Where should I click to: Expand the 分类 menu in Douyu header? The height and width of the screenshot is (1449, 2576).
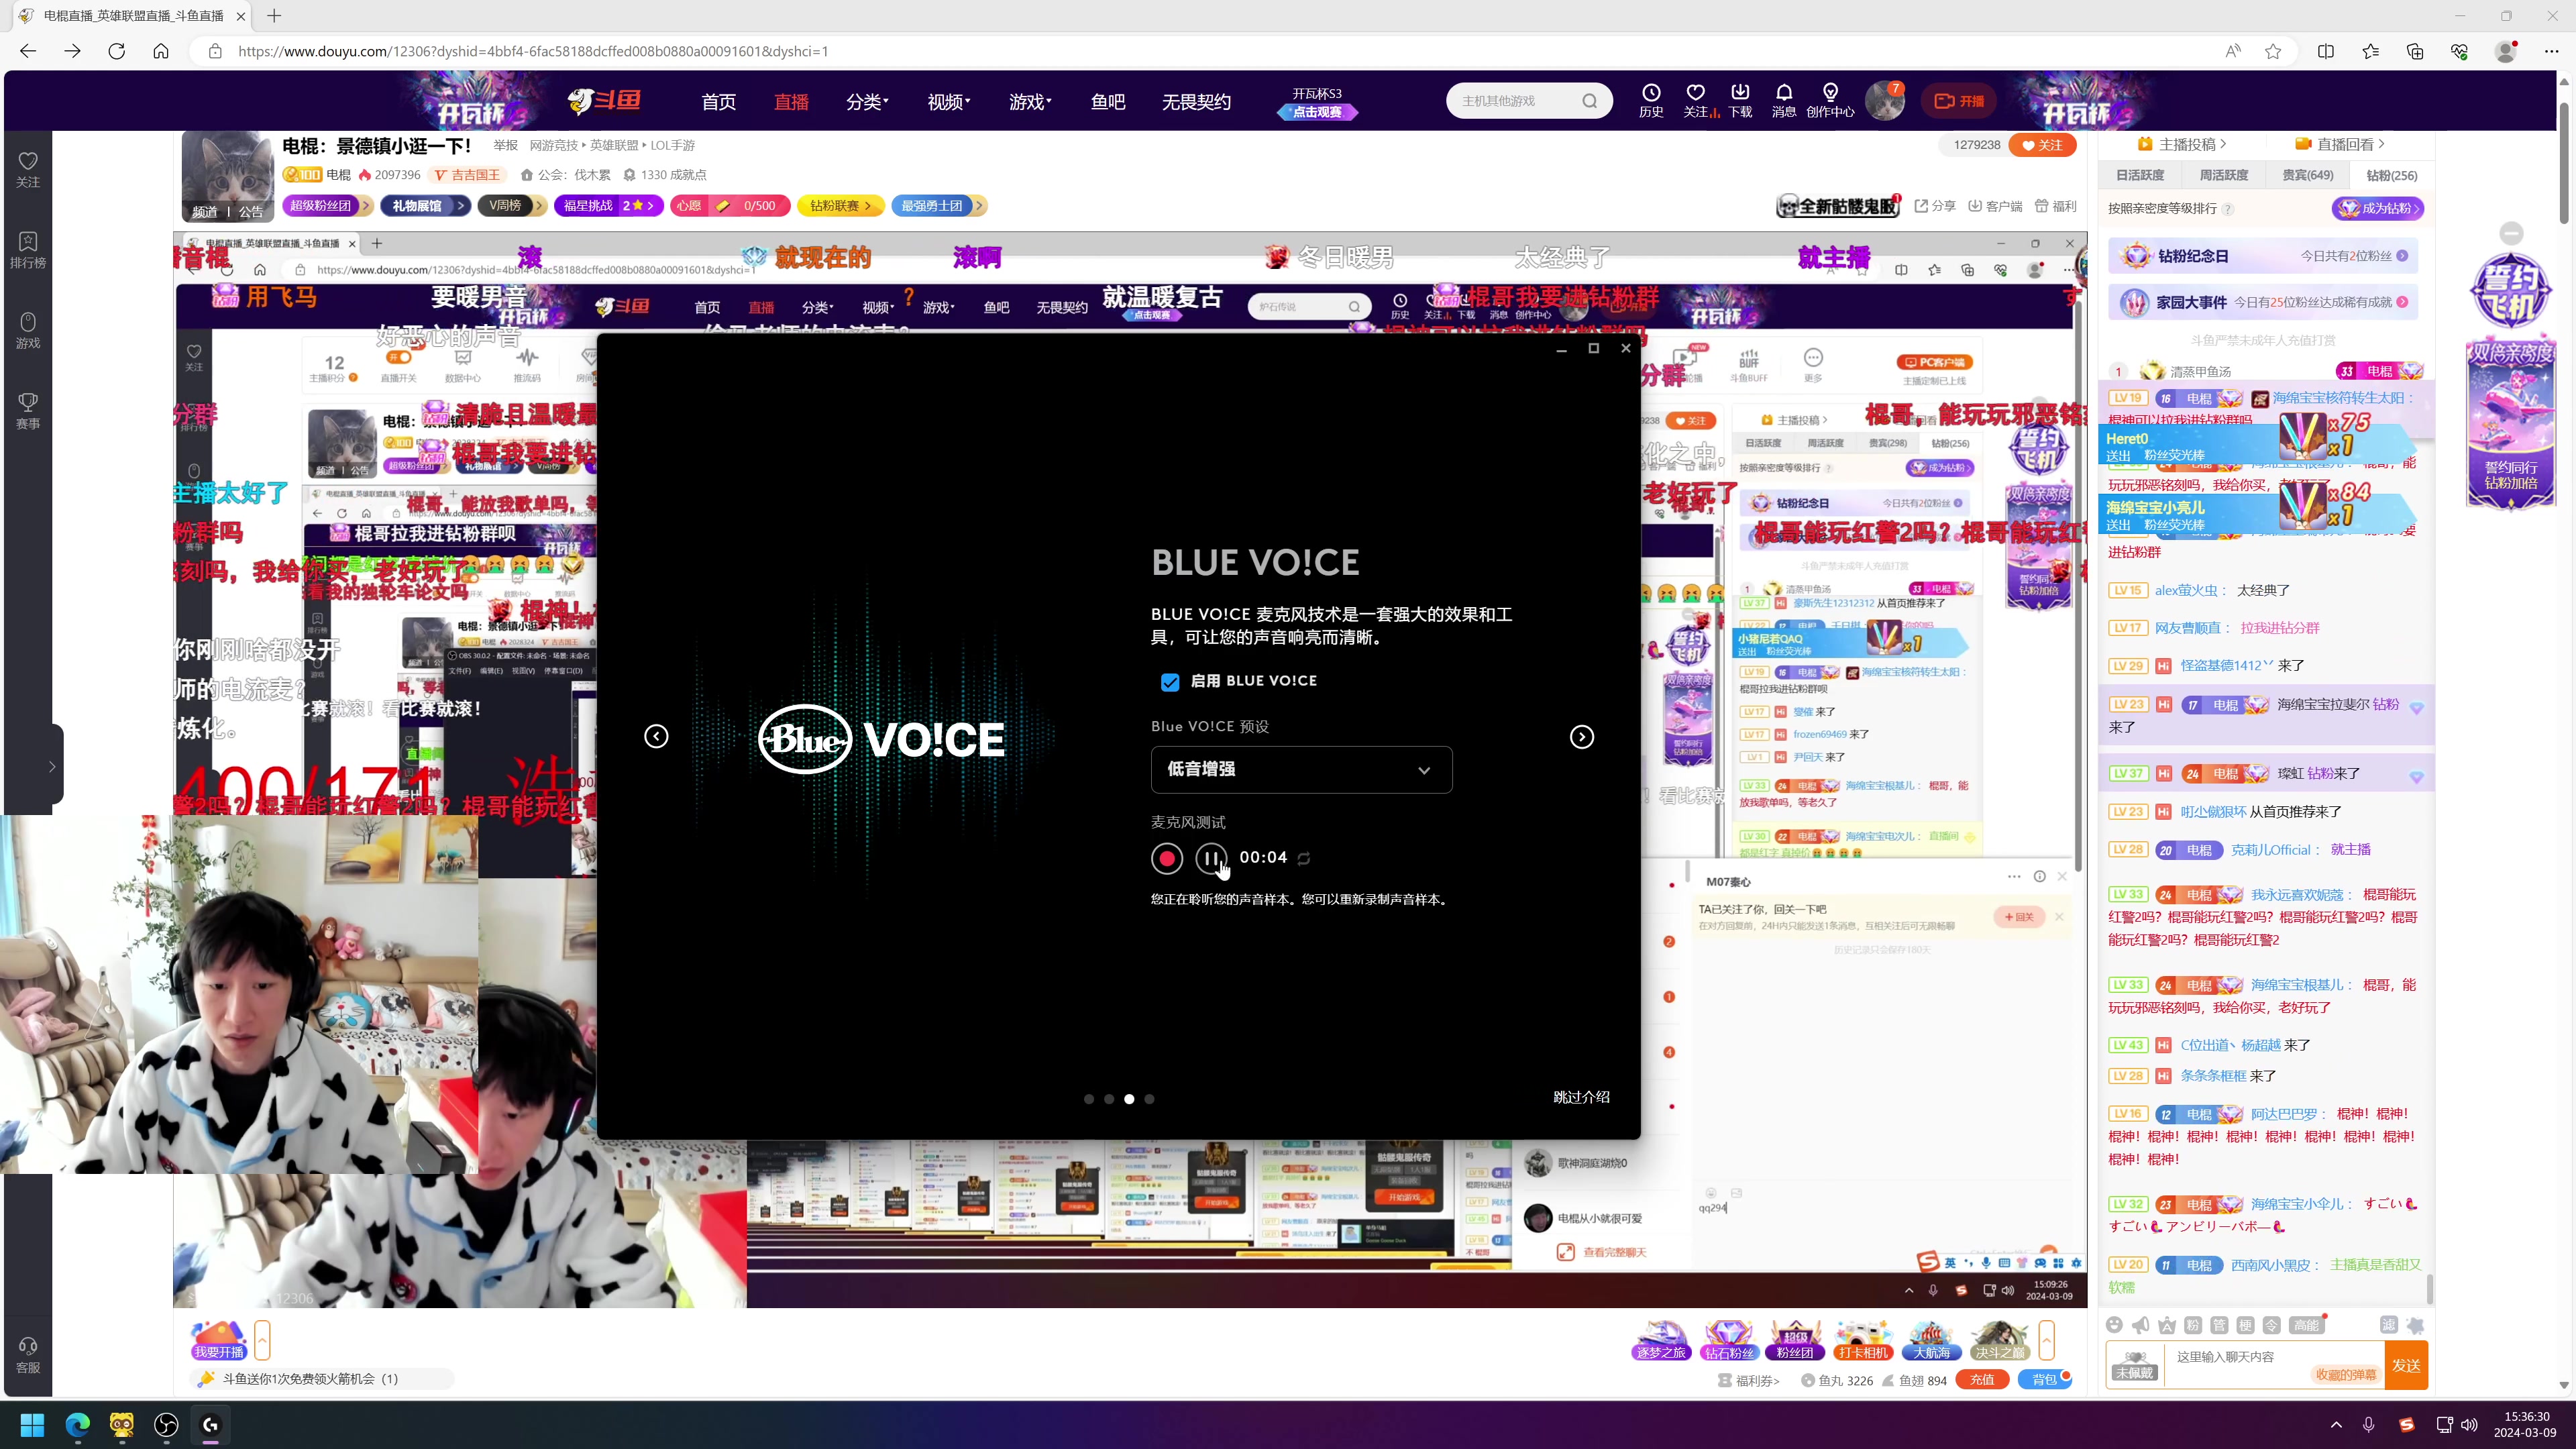click(x=867, y=101)
